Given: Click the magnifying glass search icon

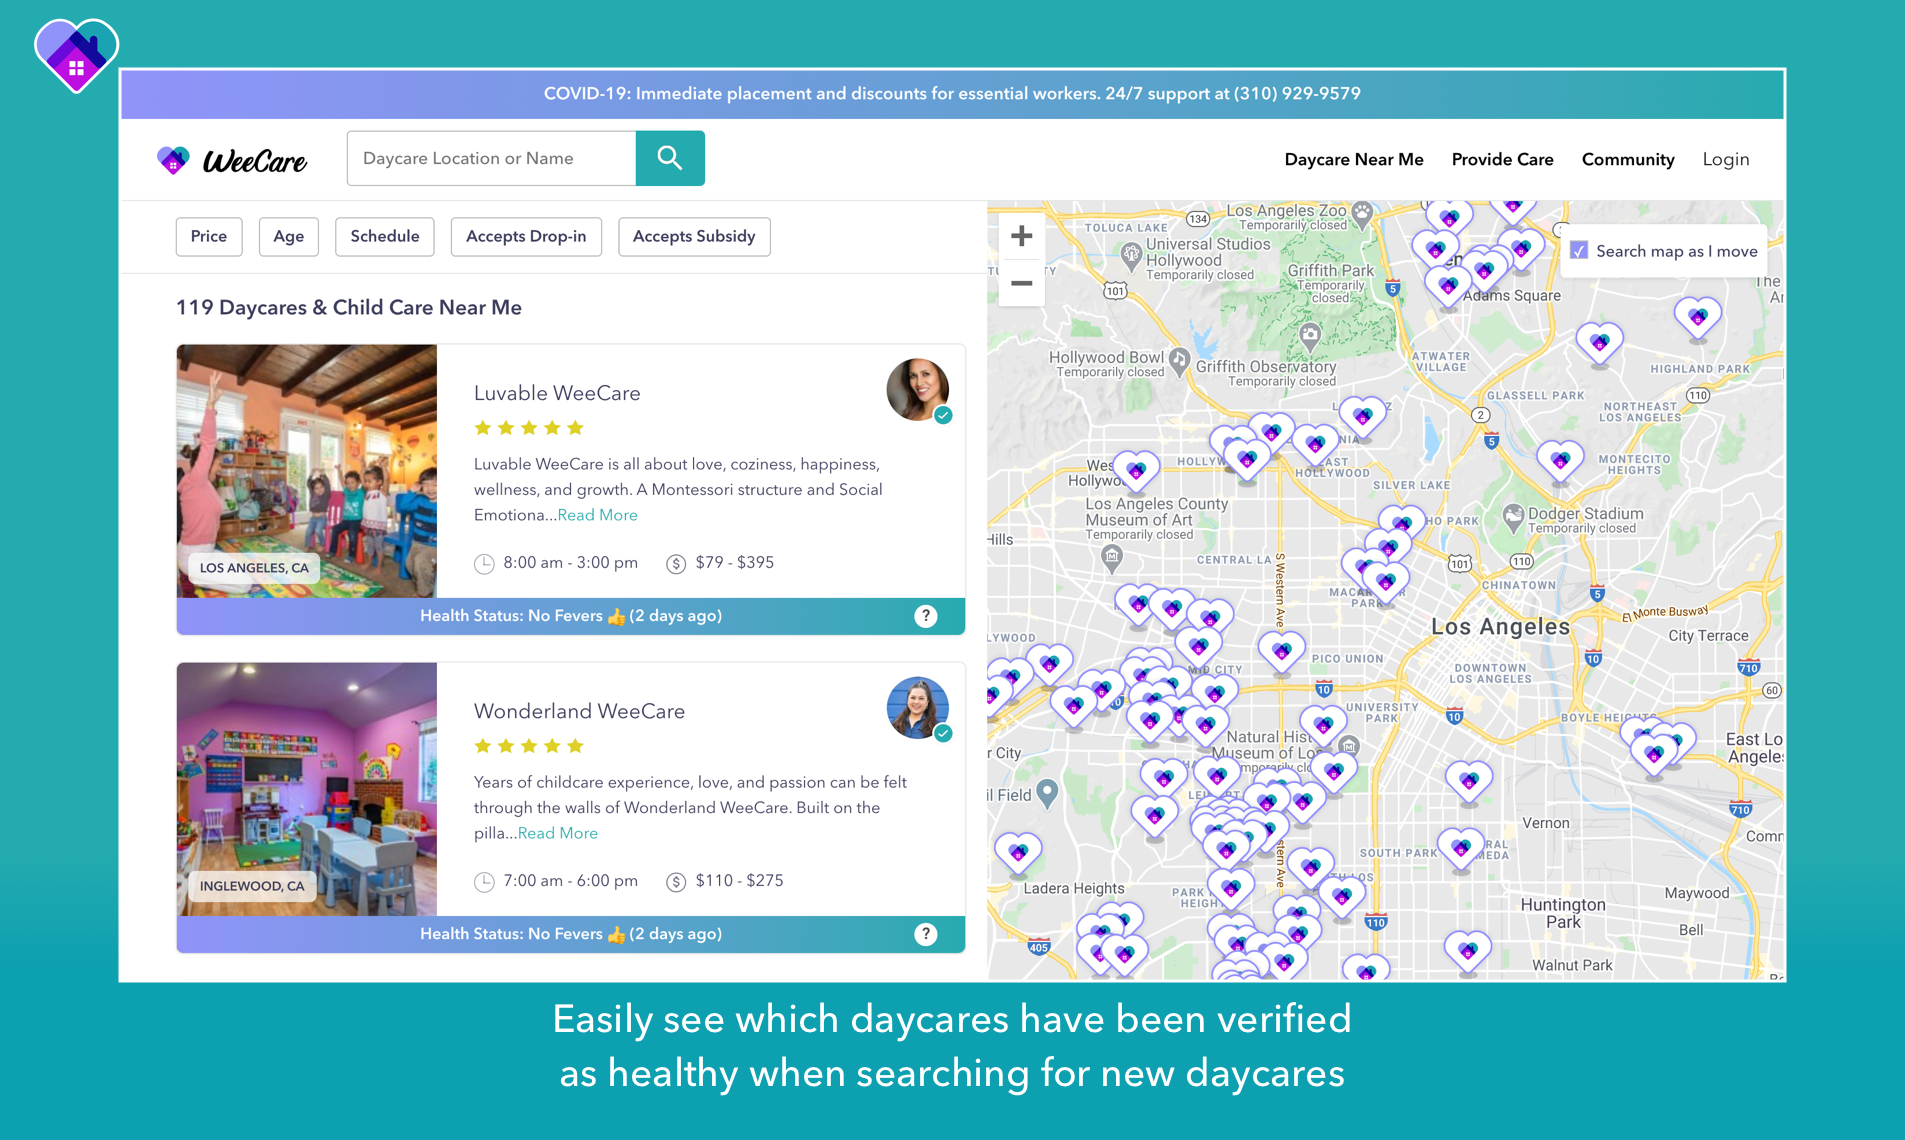Looking at the screenshot, I should tap(669, 157).
